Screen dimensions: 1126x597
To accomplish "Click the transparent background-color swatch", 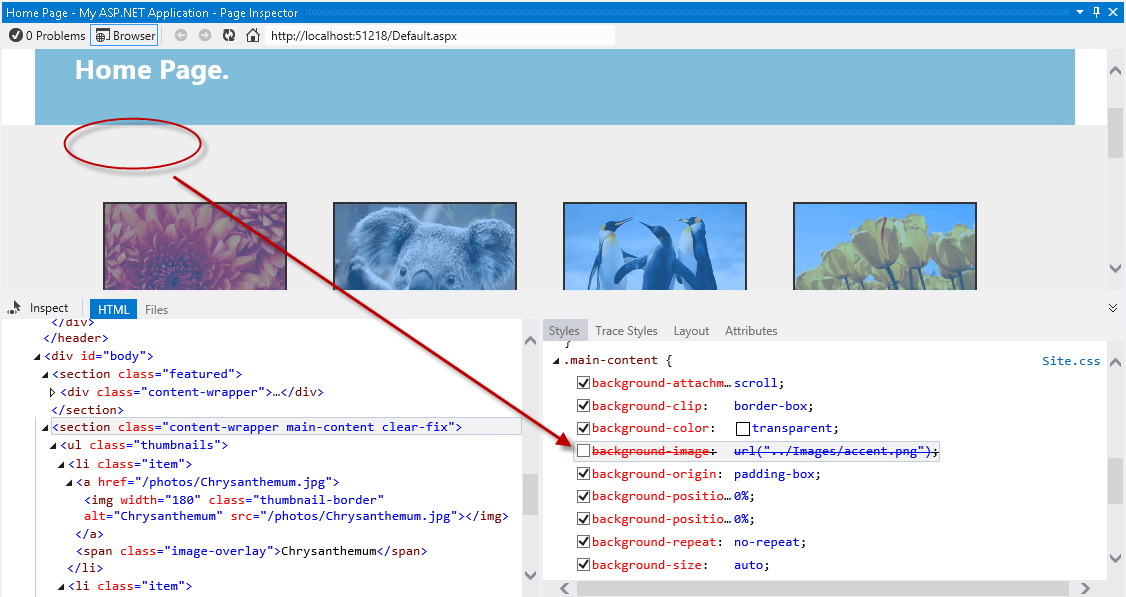I will [741, 427].
